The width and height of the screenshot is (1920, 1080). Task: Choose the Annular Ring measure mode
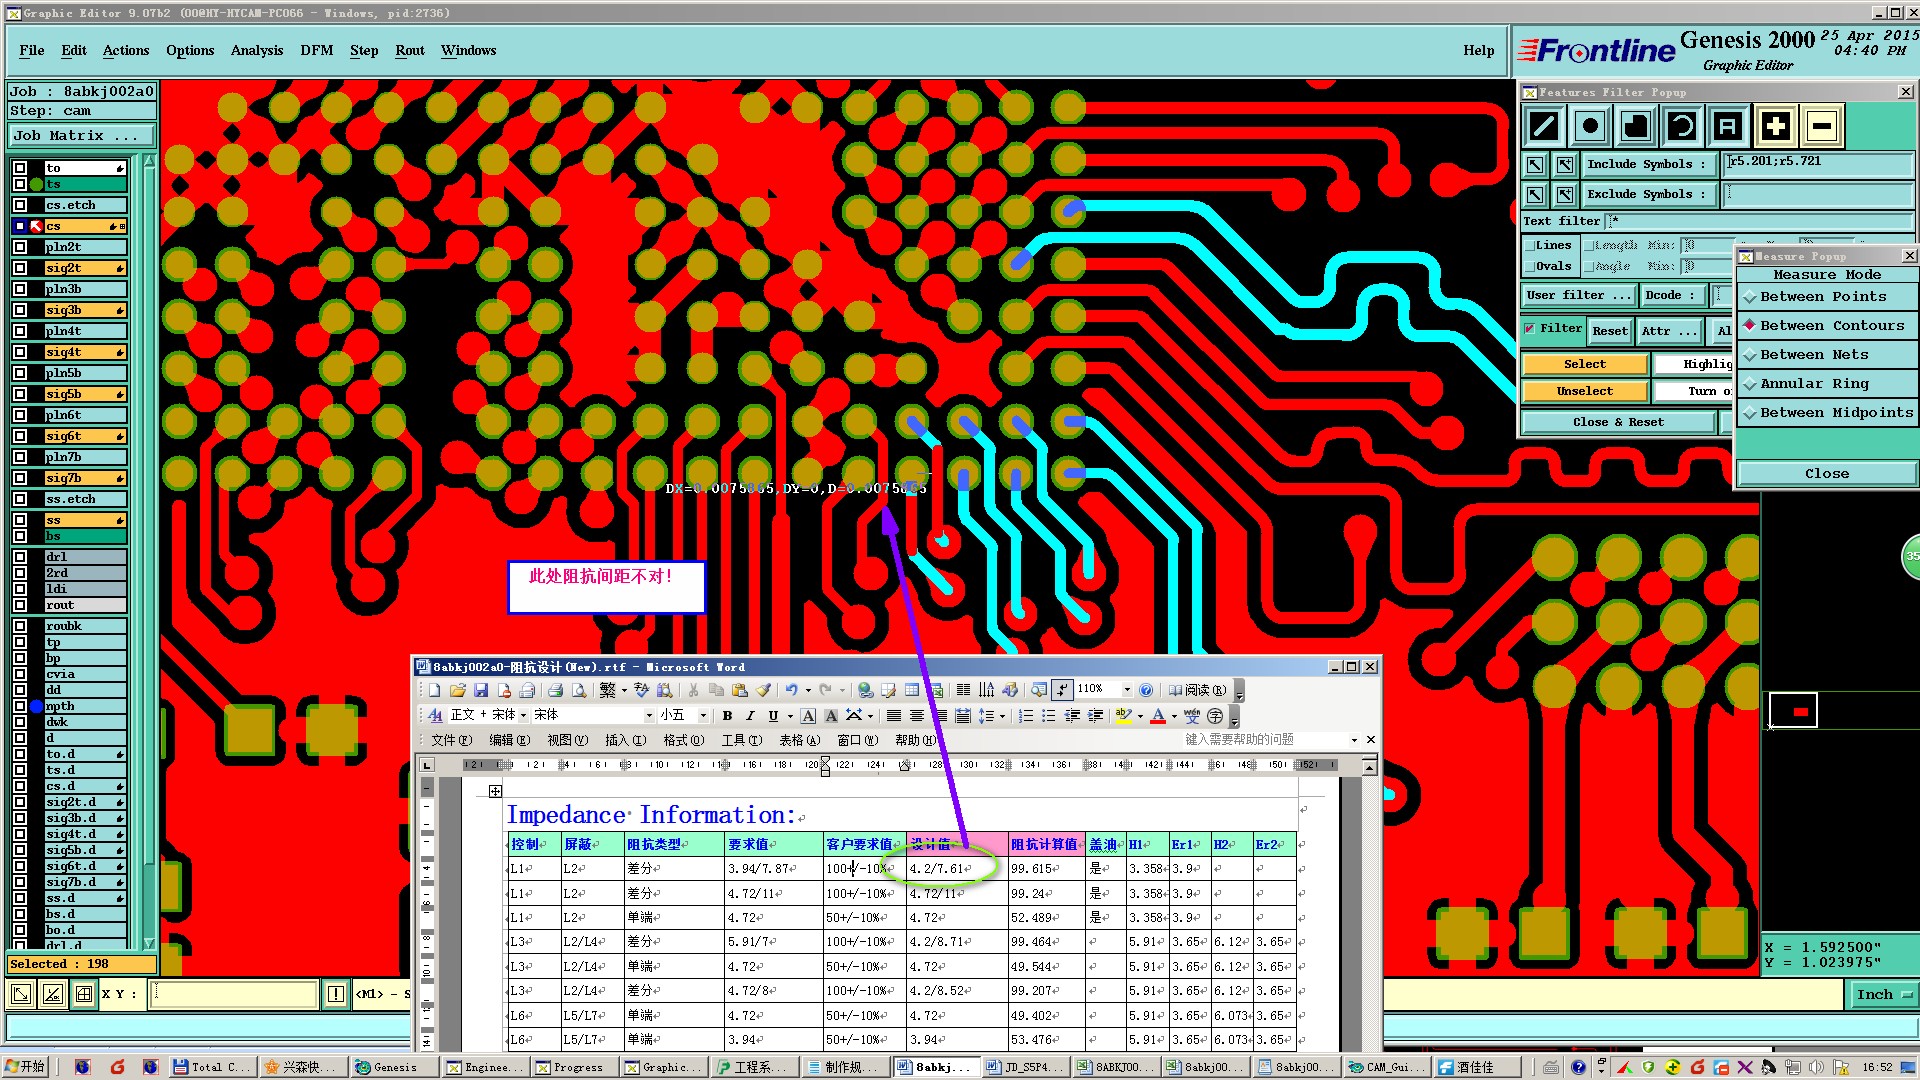pyautogui.click(x=1813, y=384)
